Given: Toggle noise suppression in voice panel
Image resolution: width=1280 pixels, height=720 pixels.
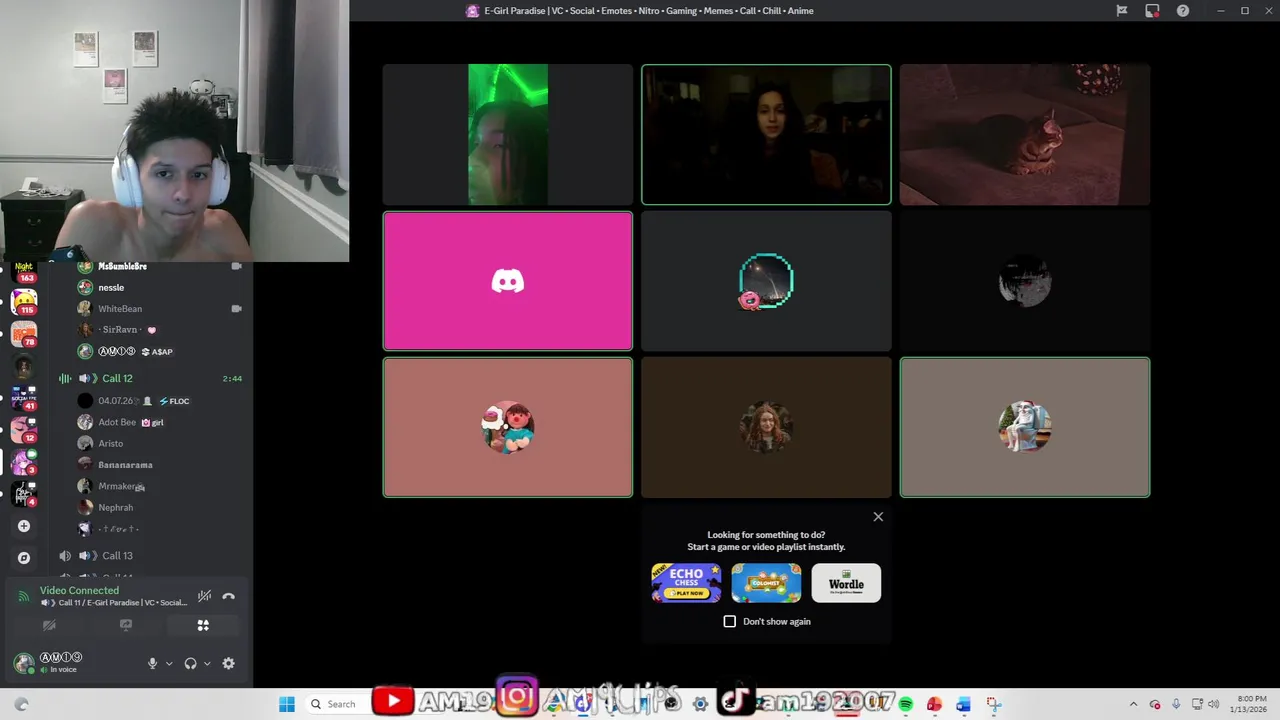Looking at the screenshot, I should [204, 596].
